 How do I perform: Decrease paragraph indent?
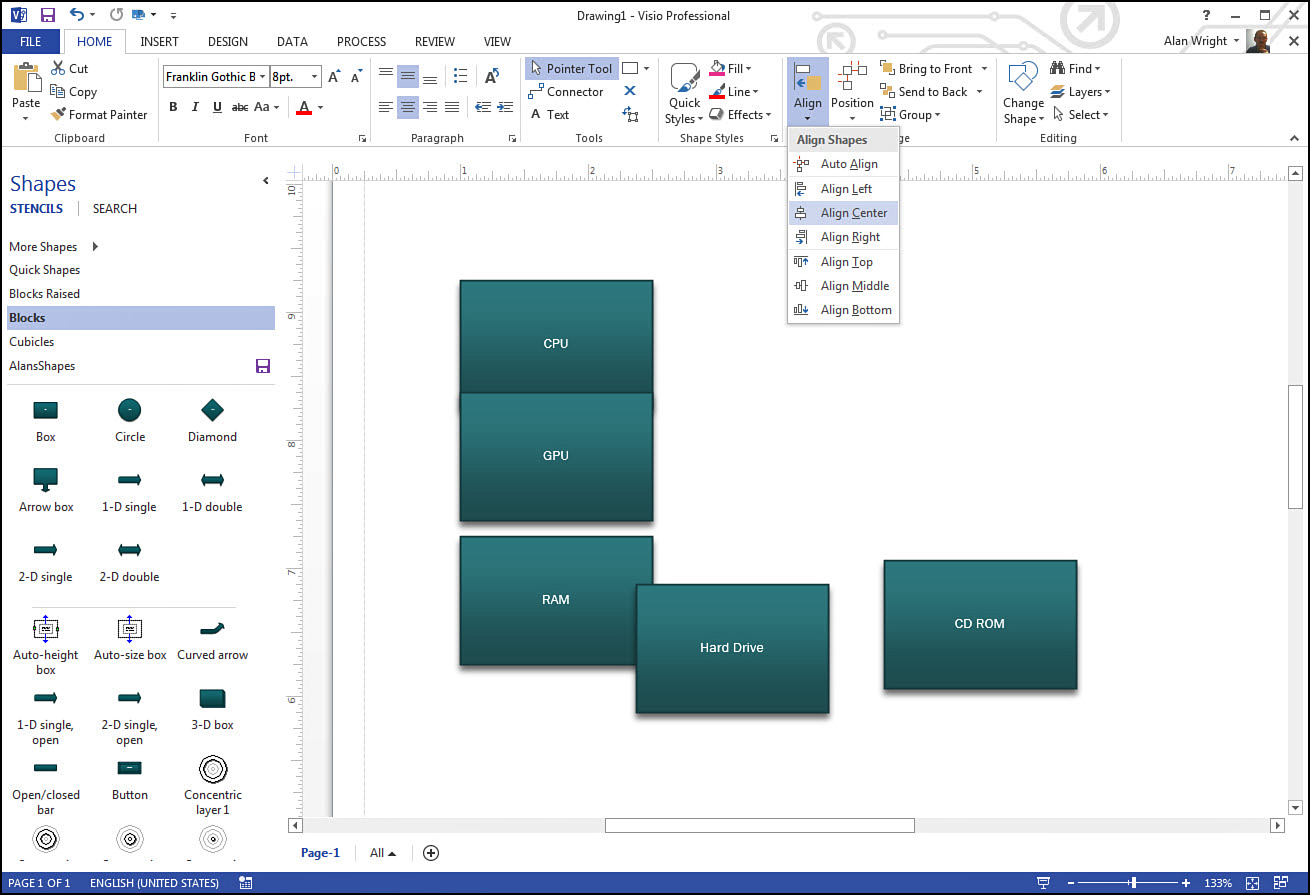(x=483, y=107)
